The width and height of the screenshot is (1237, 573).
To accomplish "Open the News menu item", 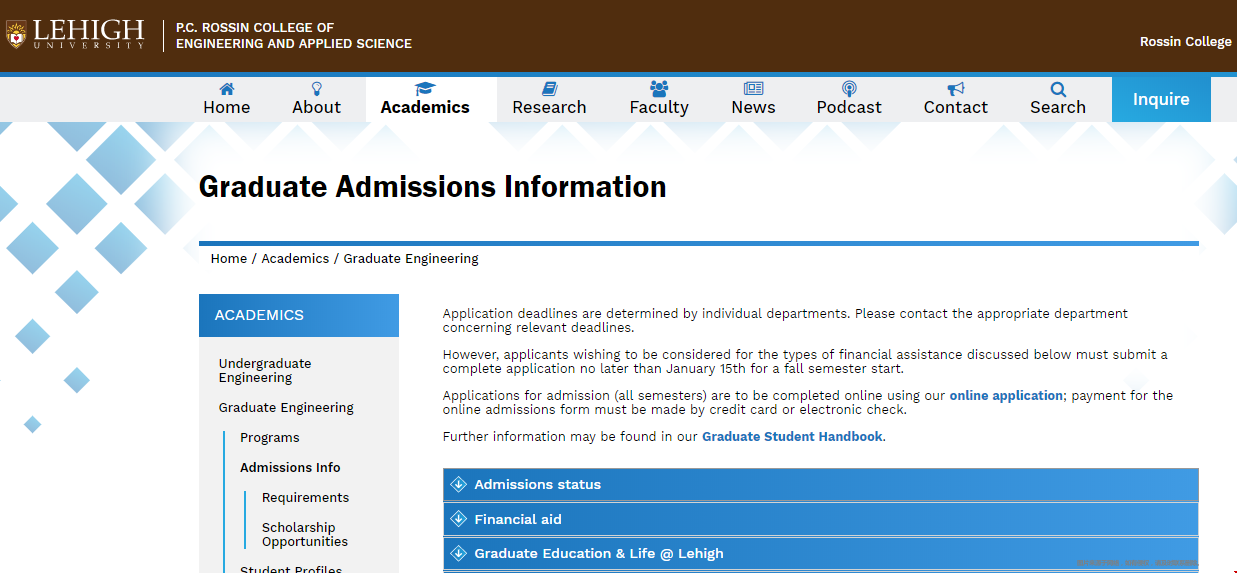I will (753, 107).
